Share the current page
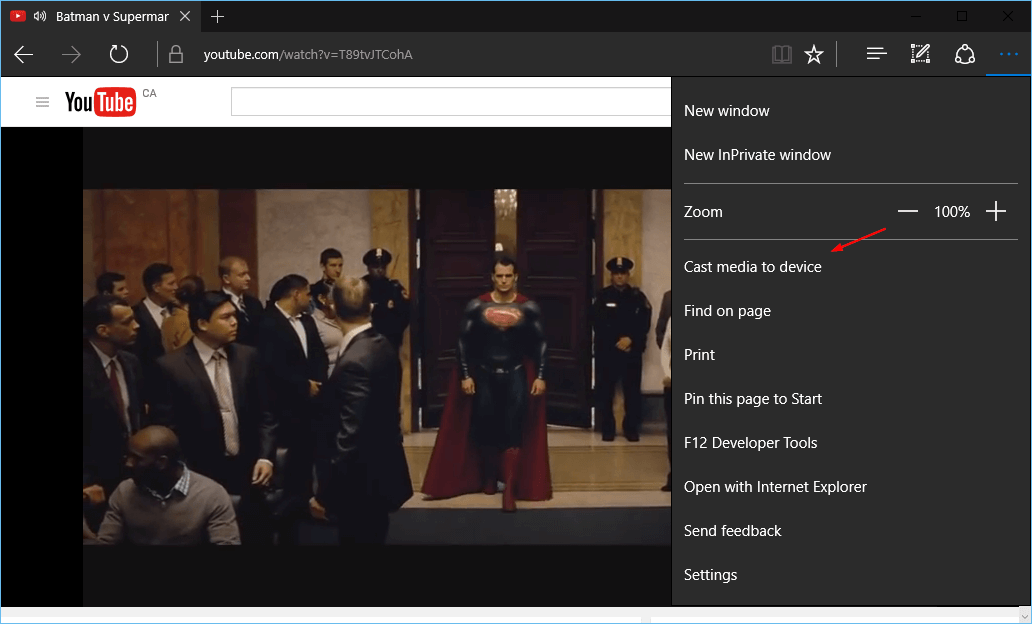Image resolution: width=1032 pixels, height=624 pixels. coord(964,54)
